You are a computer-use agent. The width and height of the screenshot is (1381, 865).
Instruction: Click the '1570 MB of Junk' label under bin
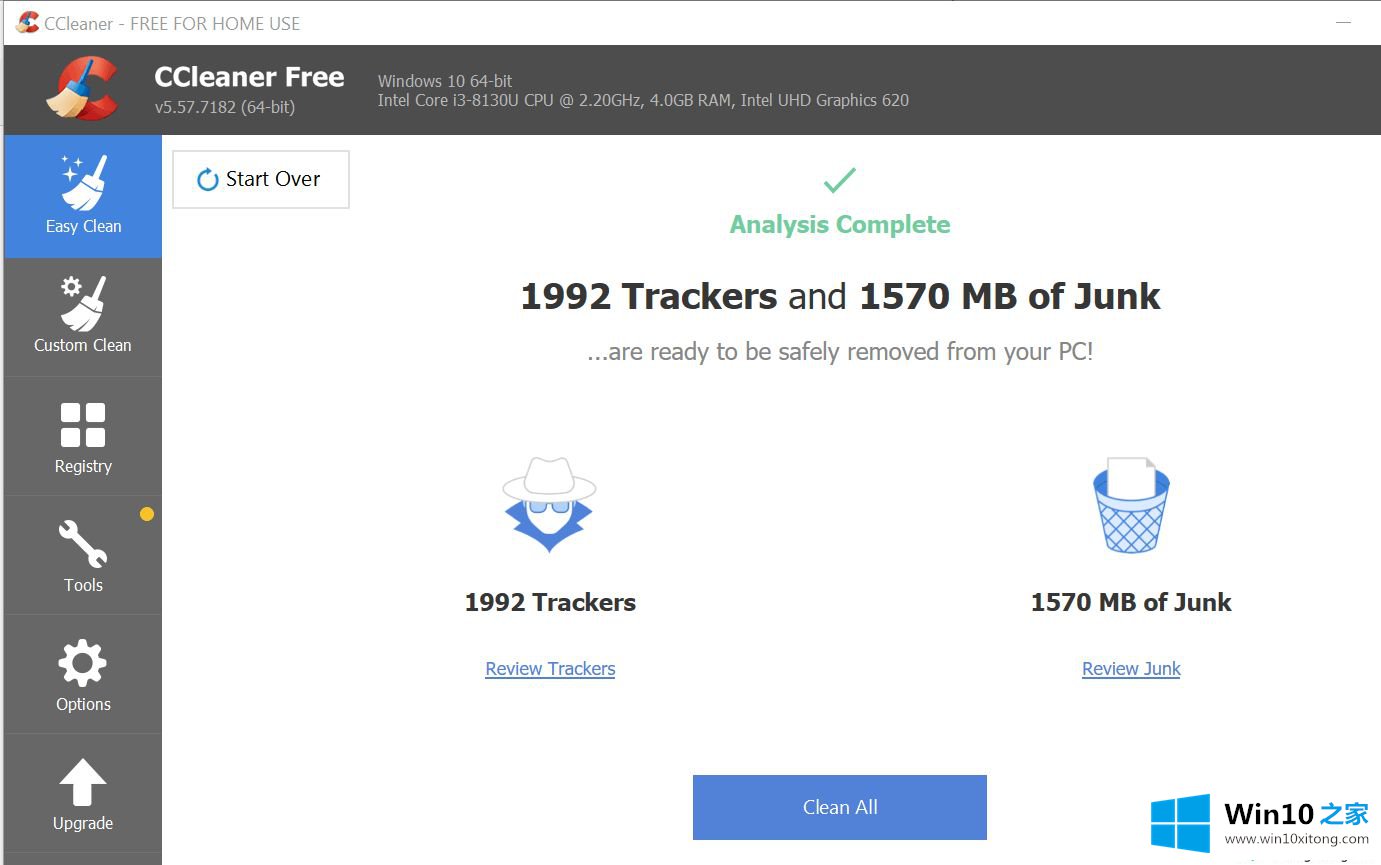[1131, 602]
